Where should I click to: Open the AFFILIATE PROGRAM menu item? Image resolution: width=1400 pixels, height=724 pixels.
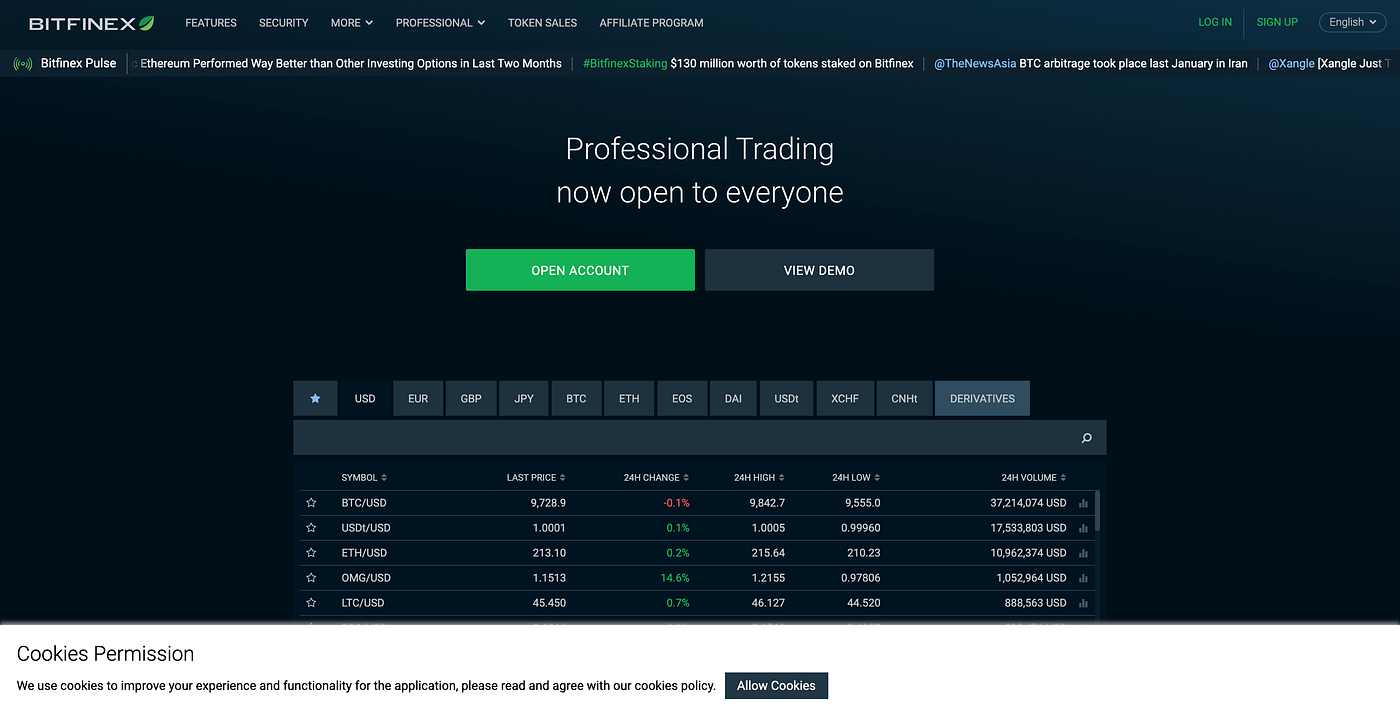651,22
